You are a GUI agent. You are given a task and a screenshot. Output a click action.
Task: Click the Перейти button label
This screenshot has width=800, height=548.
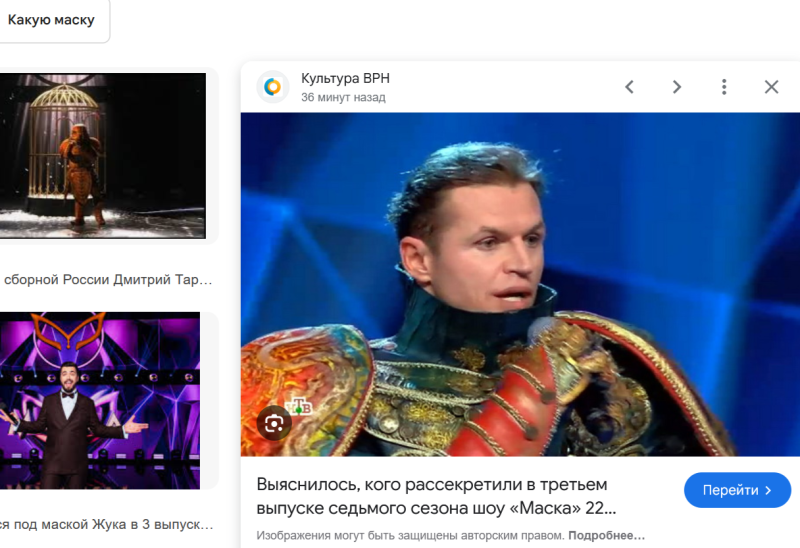(x=731, y=490)
